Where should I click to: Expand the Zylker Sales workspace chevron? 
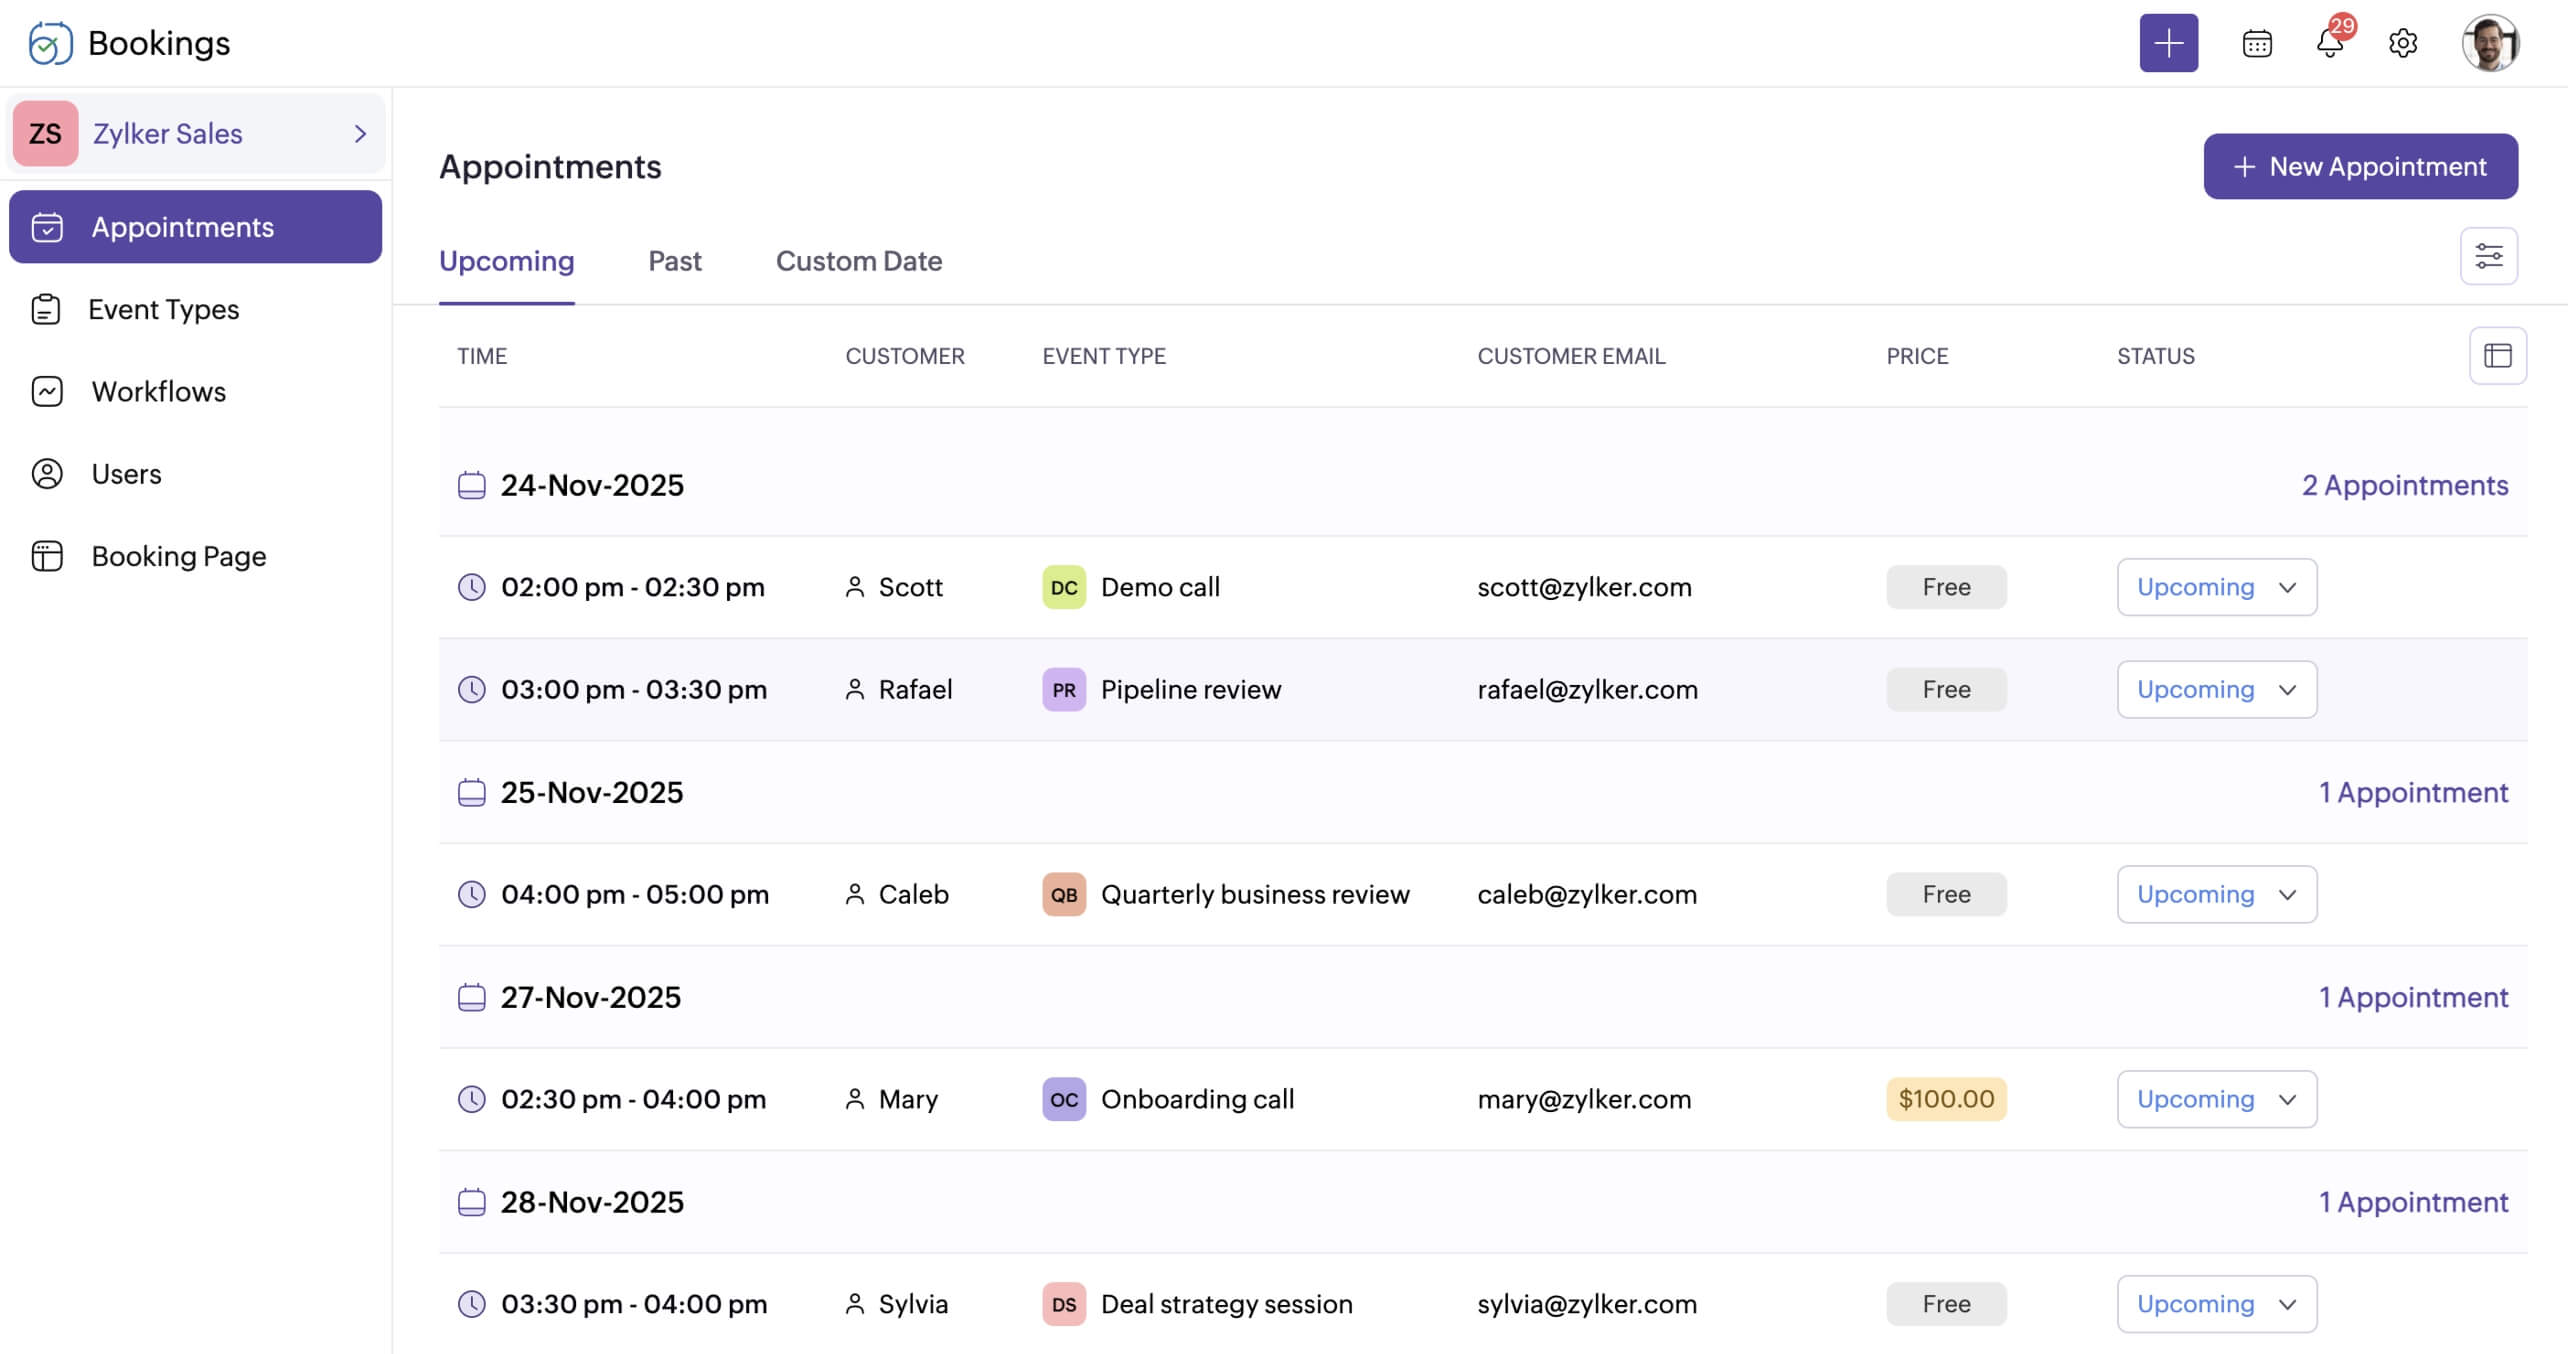(361, 134)
